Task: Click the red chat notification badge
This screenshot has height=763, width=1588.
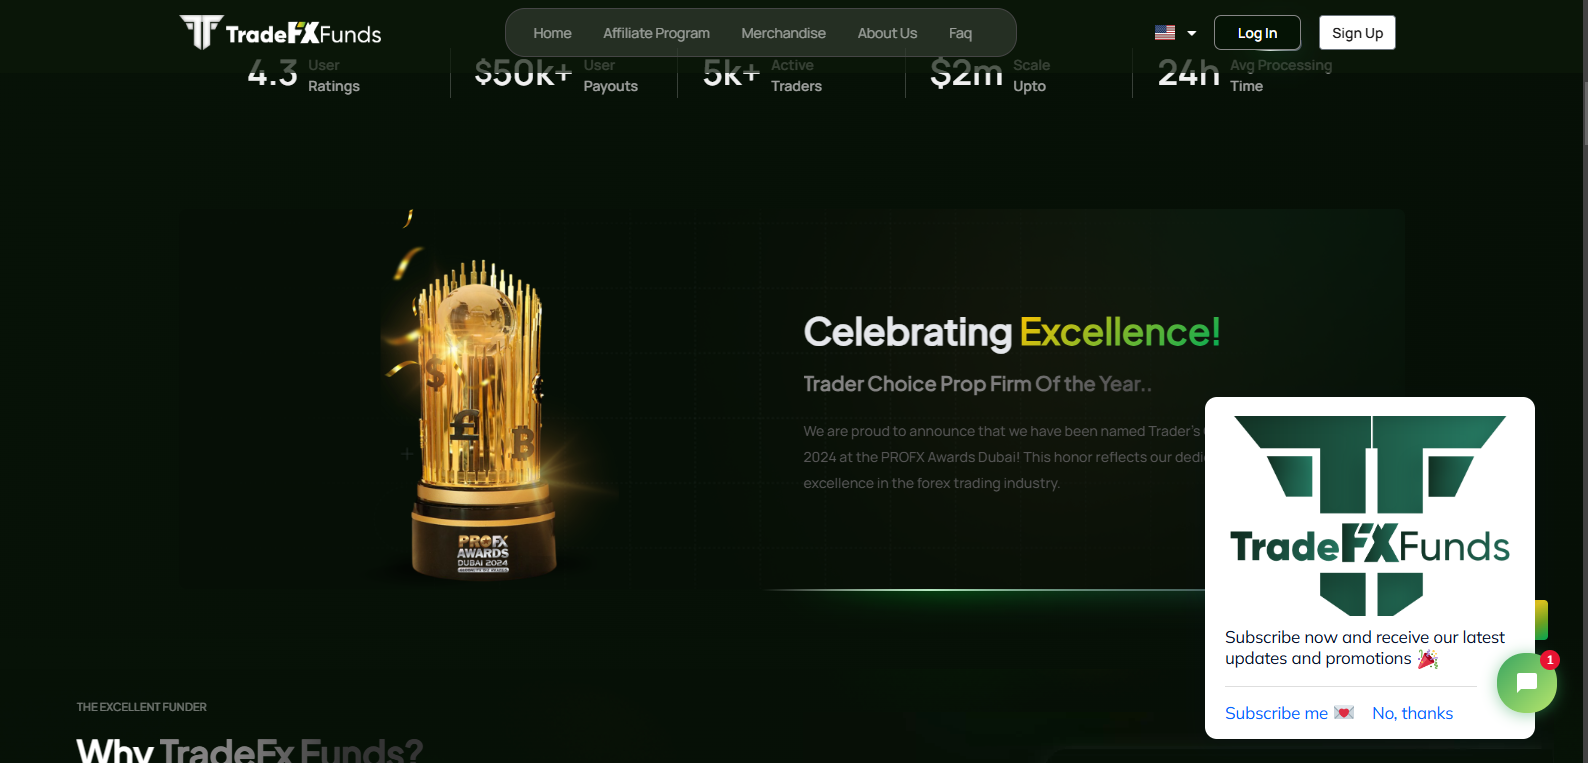Action: tap(1550, 660)
